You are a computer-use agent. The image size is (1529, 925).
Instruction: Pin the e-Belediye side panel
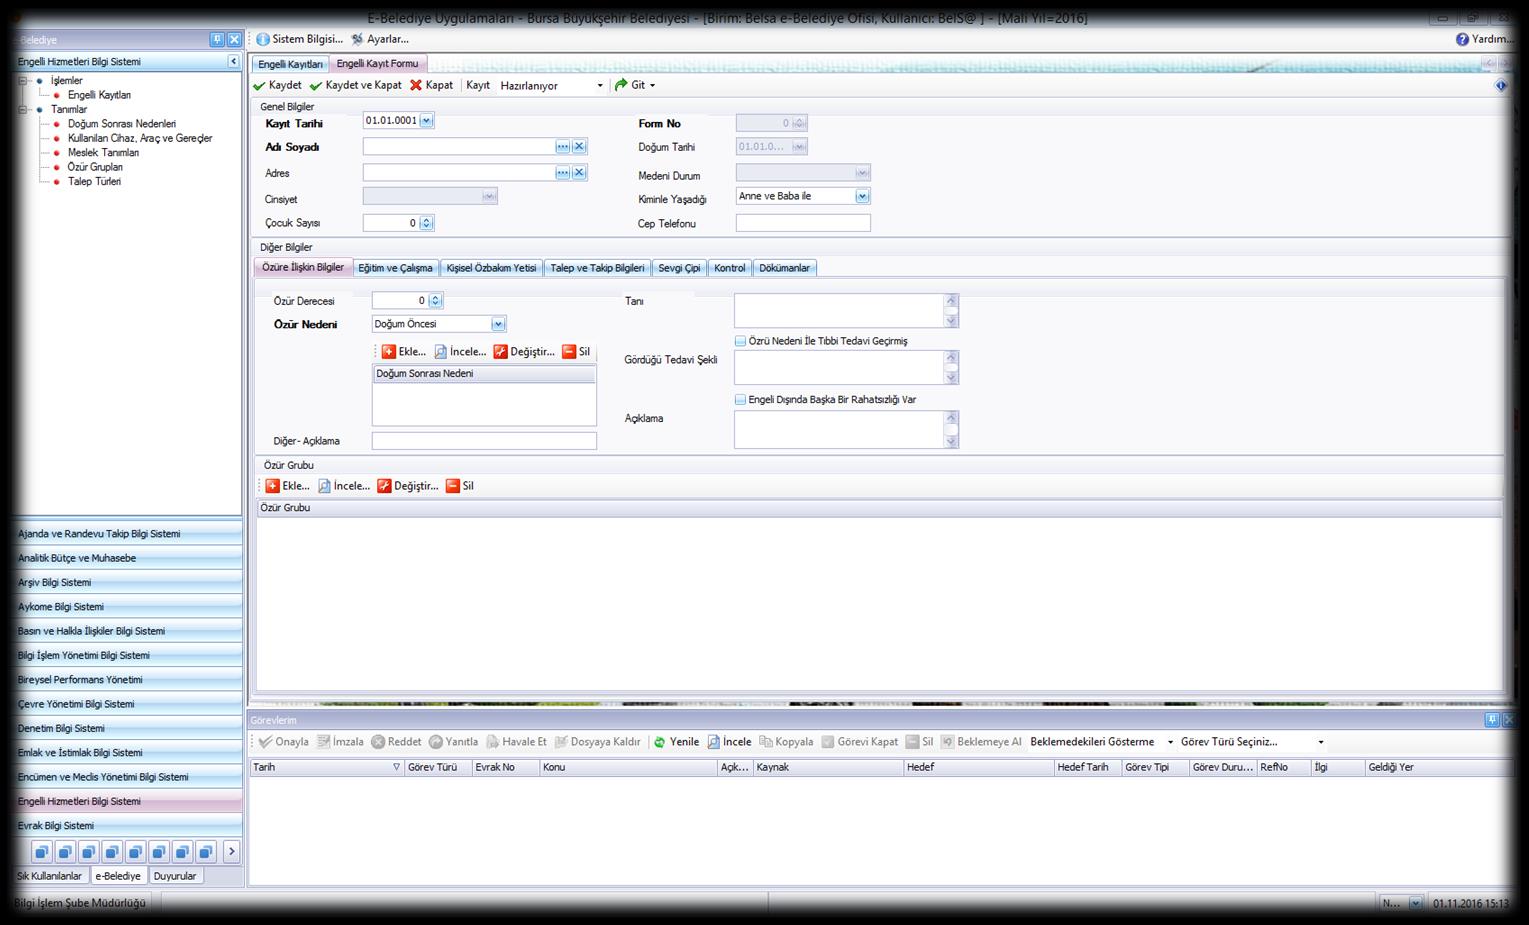coord(217,40)
